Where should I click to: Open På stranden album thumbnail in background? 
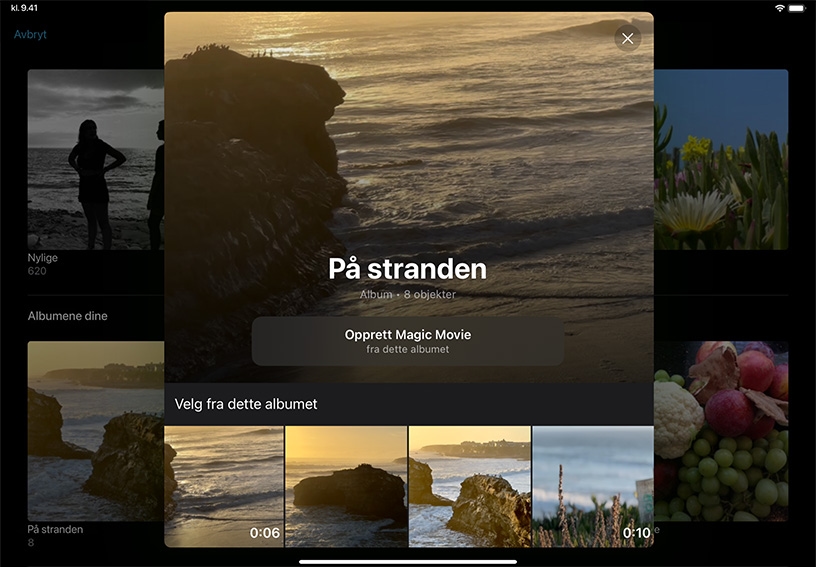click(x=96, y=431)
